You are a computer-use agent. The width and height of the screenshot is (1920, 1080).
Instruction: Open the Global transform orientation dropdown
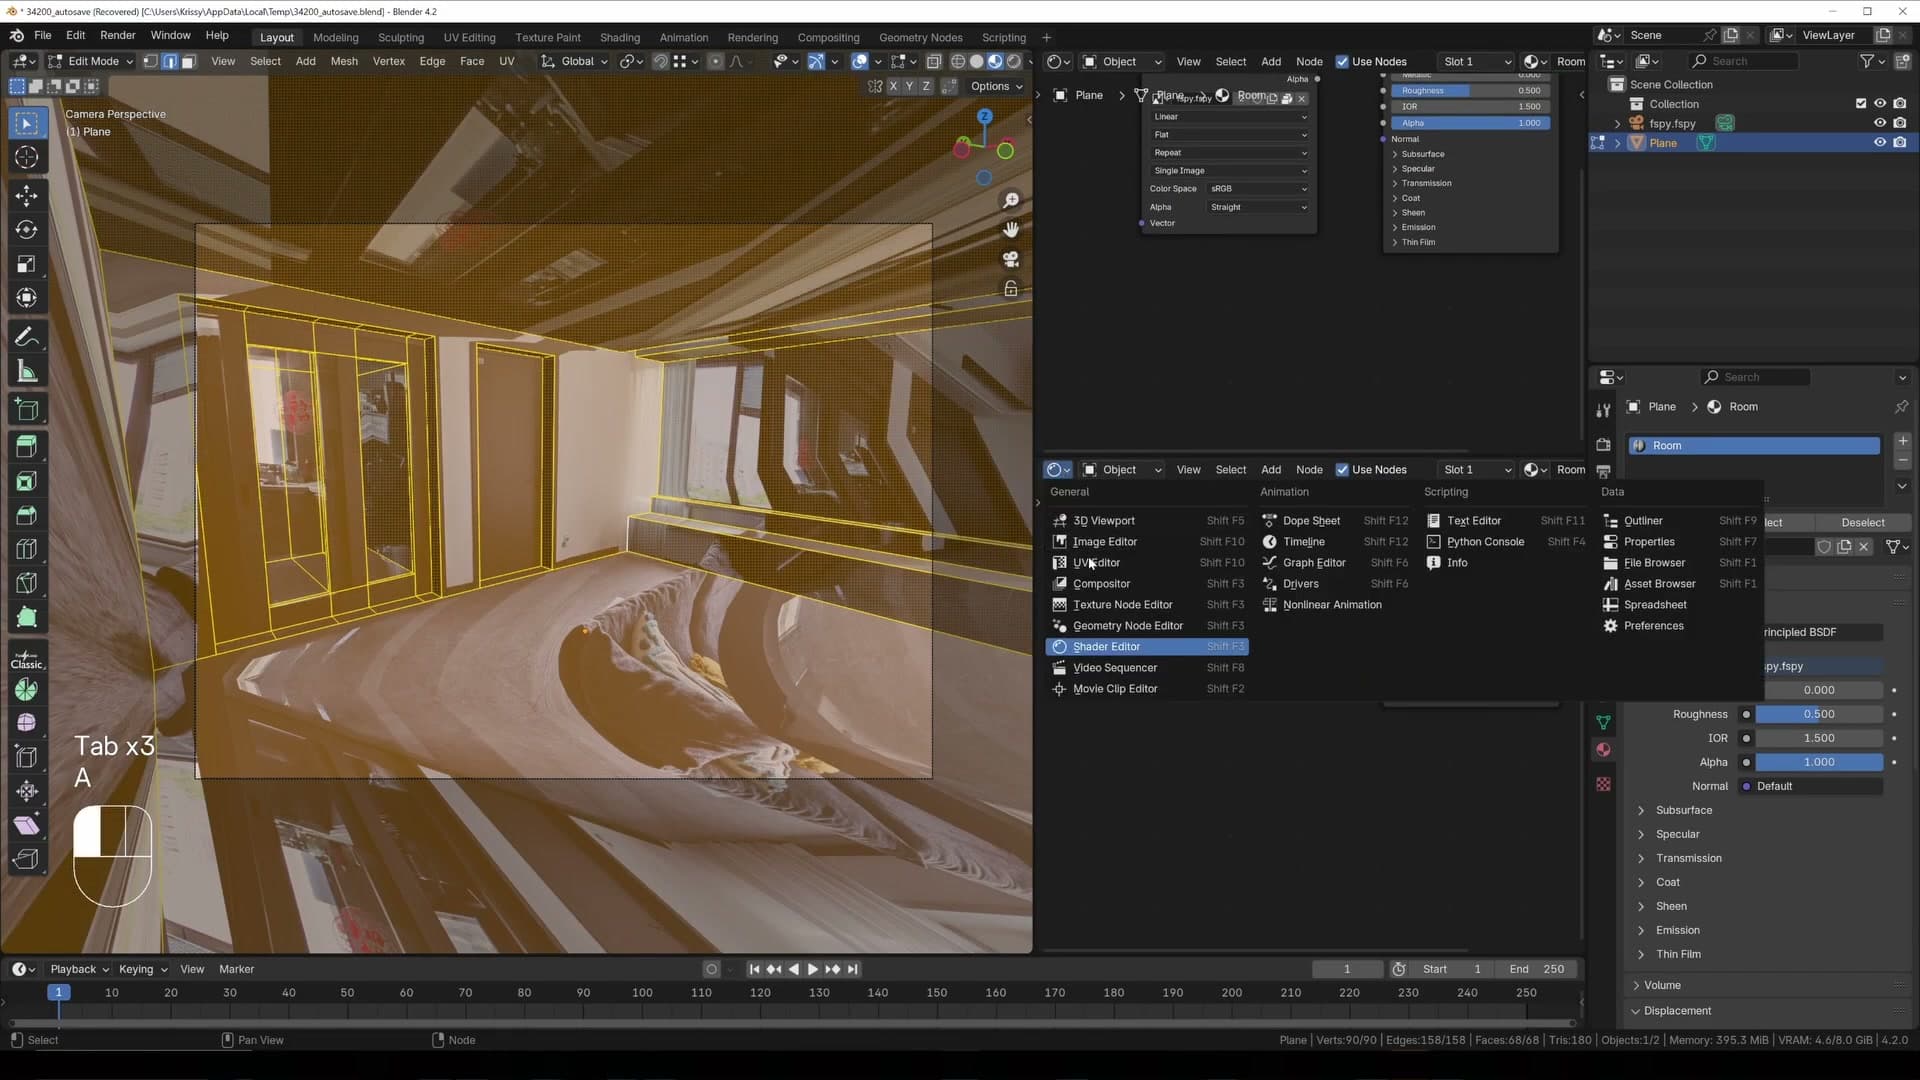coord(575,62)
